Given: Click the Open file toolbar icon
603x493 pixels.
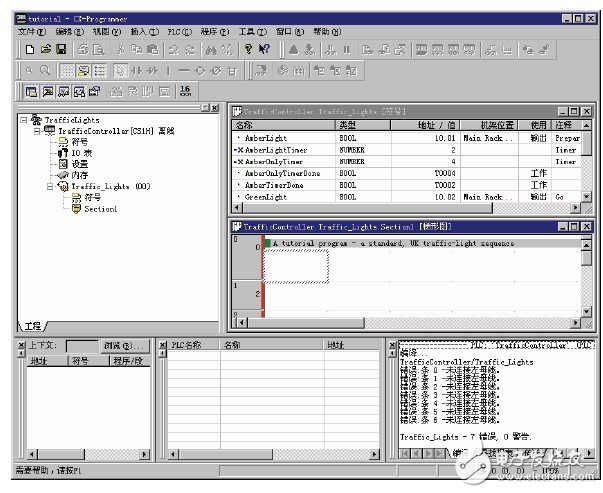Looking at the screenshot, I should tap(45, 48).
